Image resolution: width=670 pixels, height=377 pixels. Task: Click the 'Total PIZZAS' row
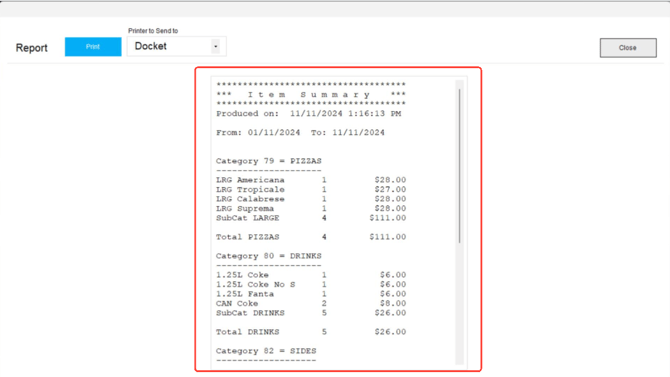pos(311,237)
